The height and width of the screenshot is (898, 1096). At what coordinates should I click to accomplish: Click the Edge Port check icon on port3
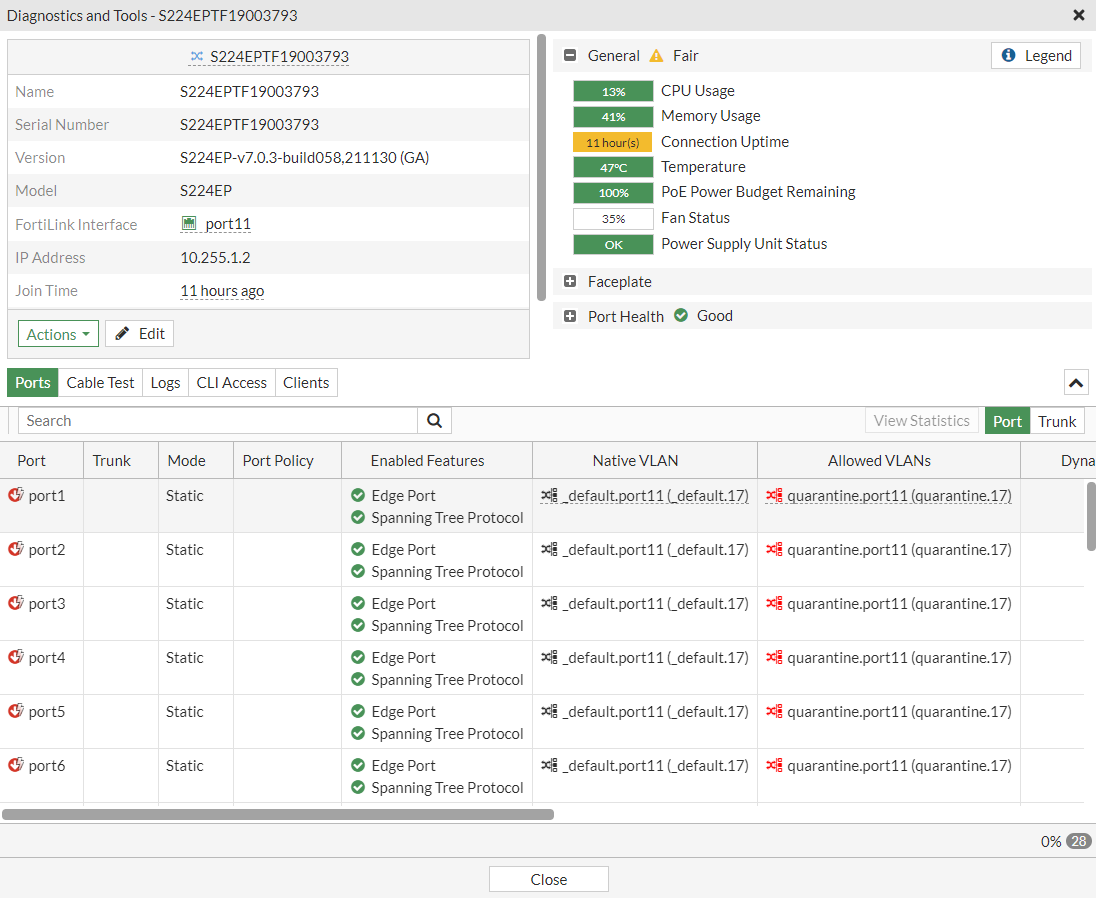click(x=358, y=603)
